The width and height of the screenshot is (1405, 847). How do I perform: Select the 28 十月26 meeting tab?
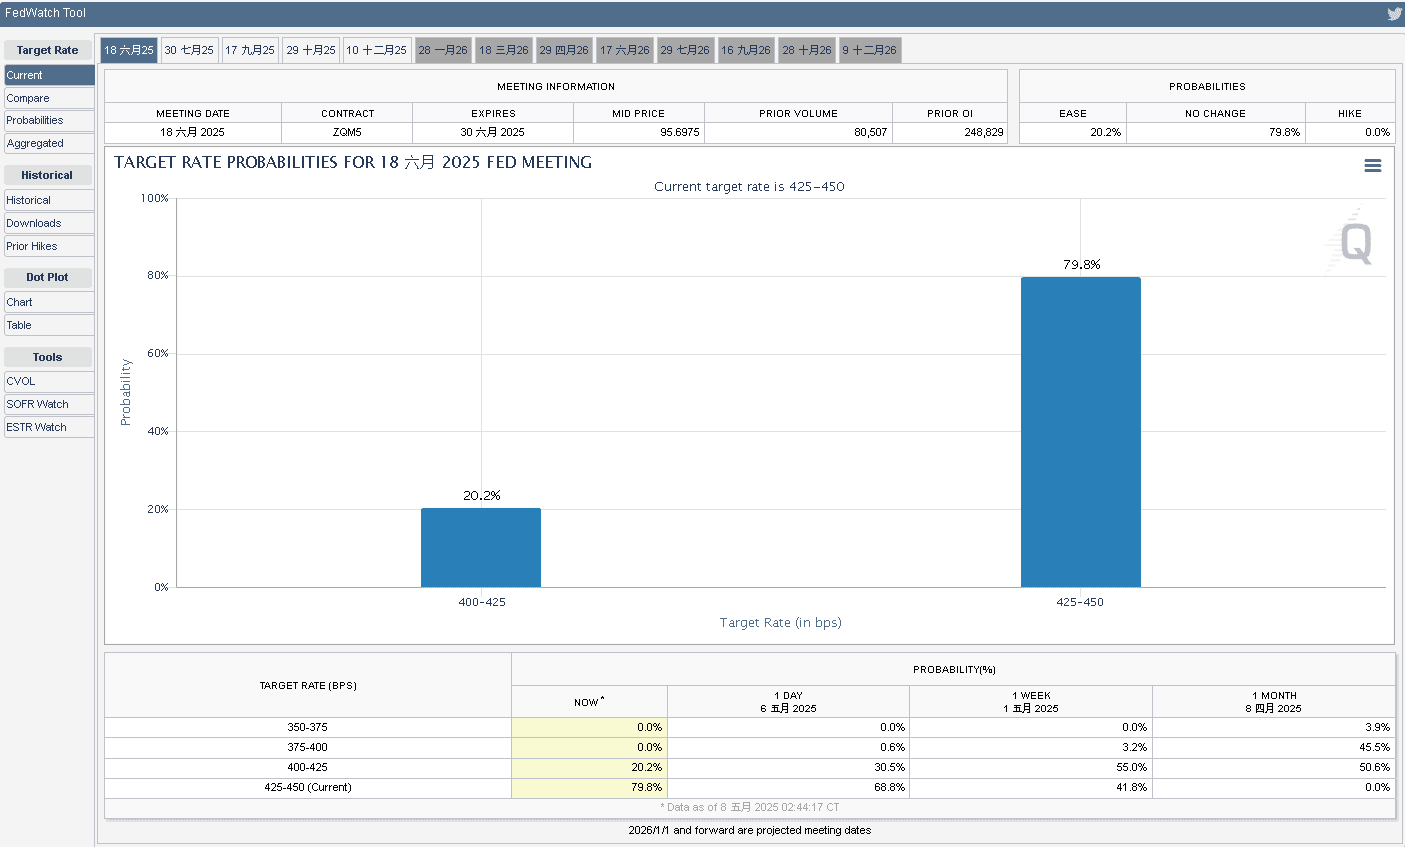pos(807,50)
